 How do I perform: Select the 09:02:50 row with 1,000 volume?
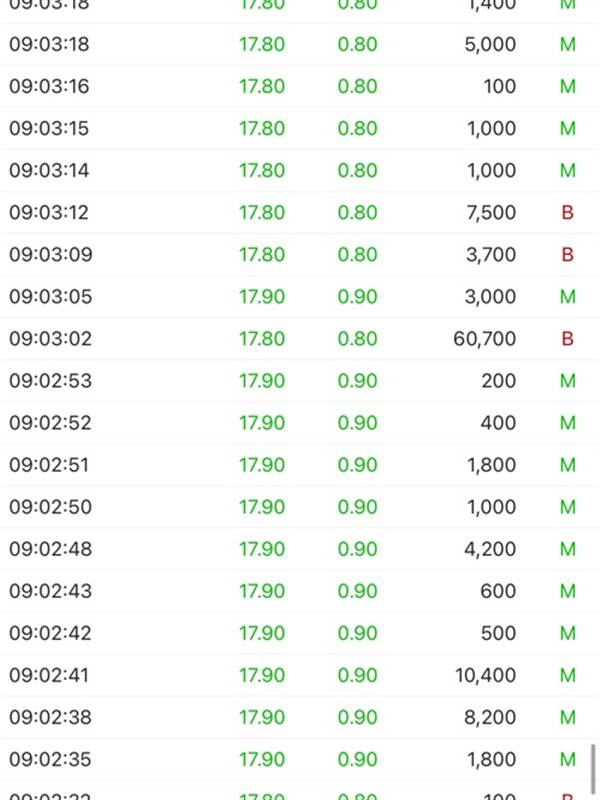click(300, 507)
